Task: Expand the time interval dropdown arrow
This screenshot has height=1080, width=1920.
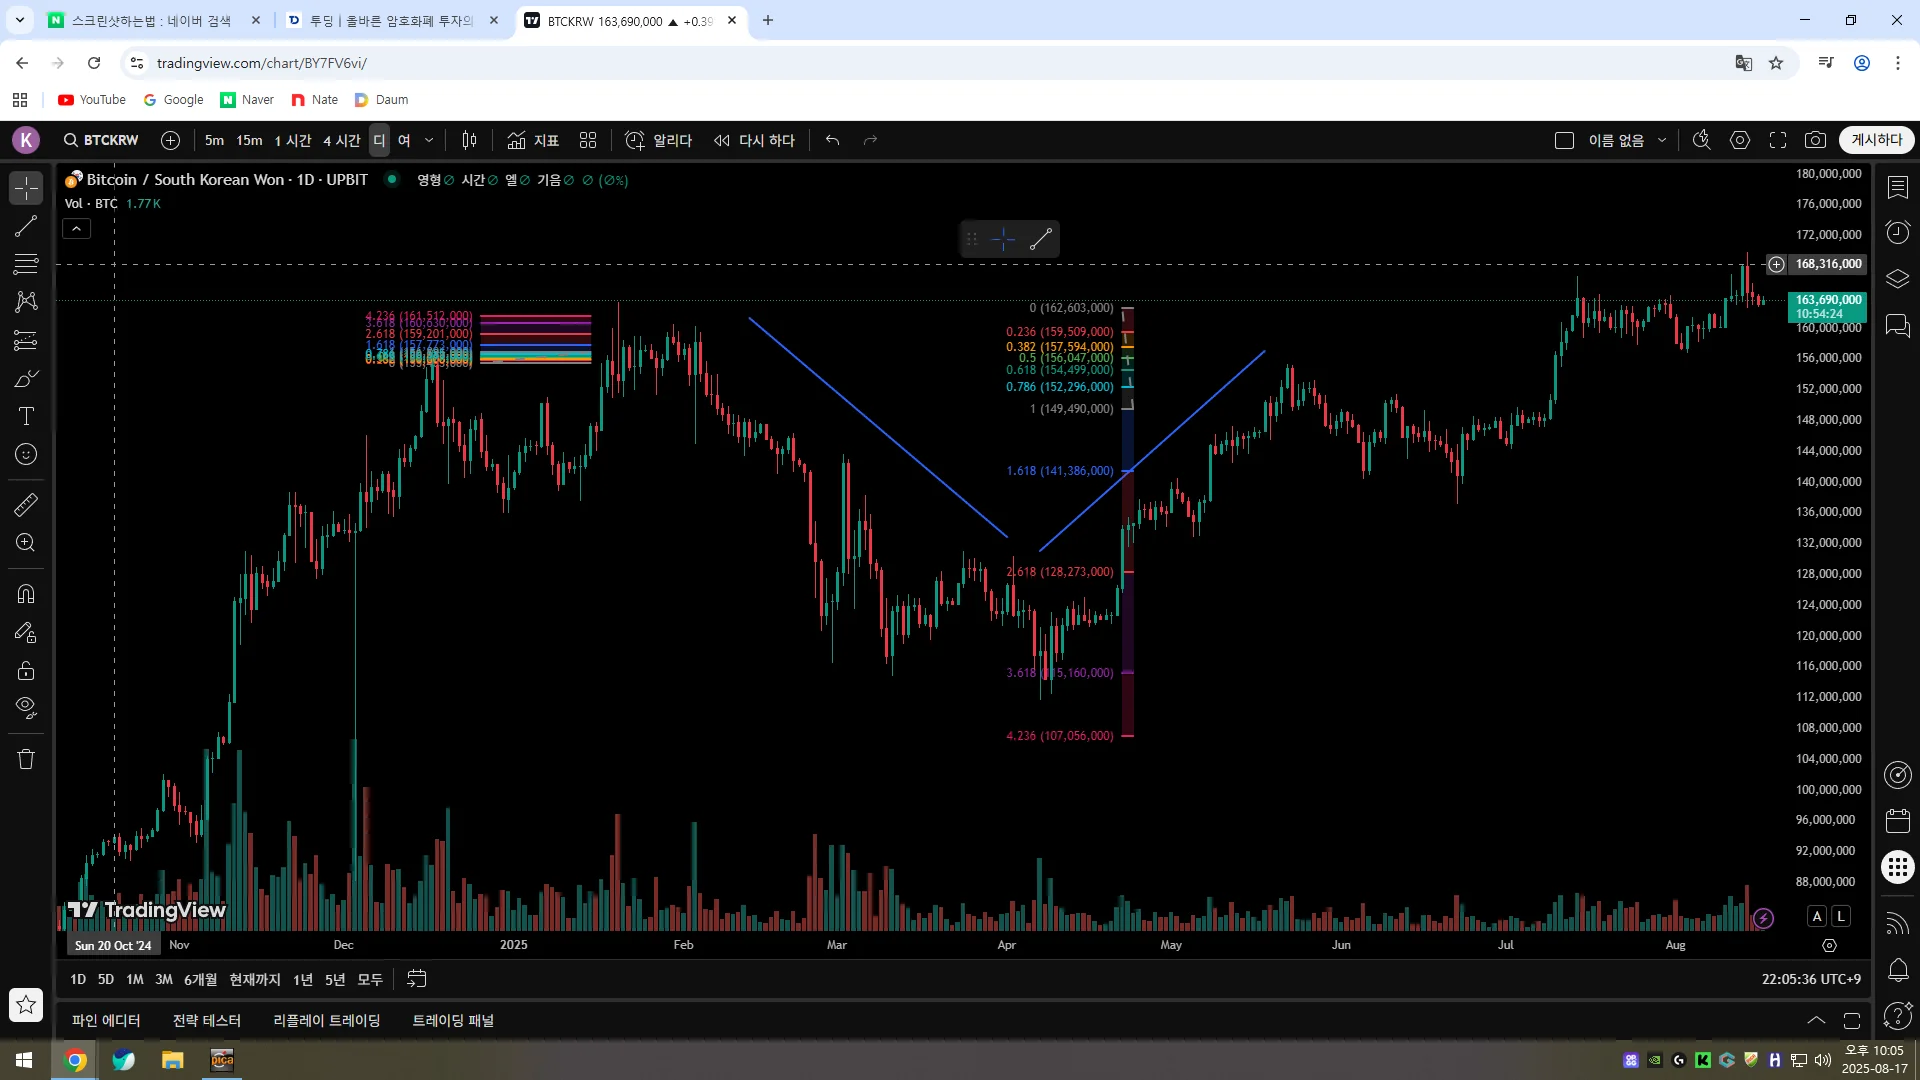Action: [x=429, y=140]
